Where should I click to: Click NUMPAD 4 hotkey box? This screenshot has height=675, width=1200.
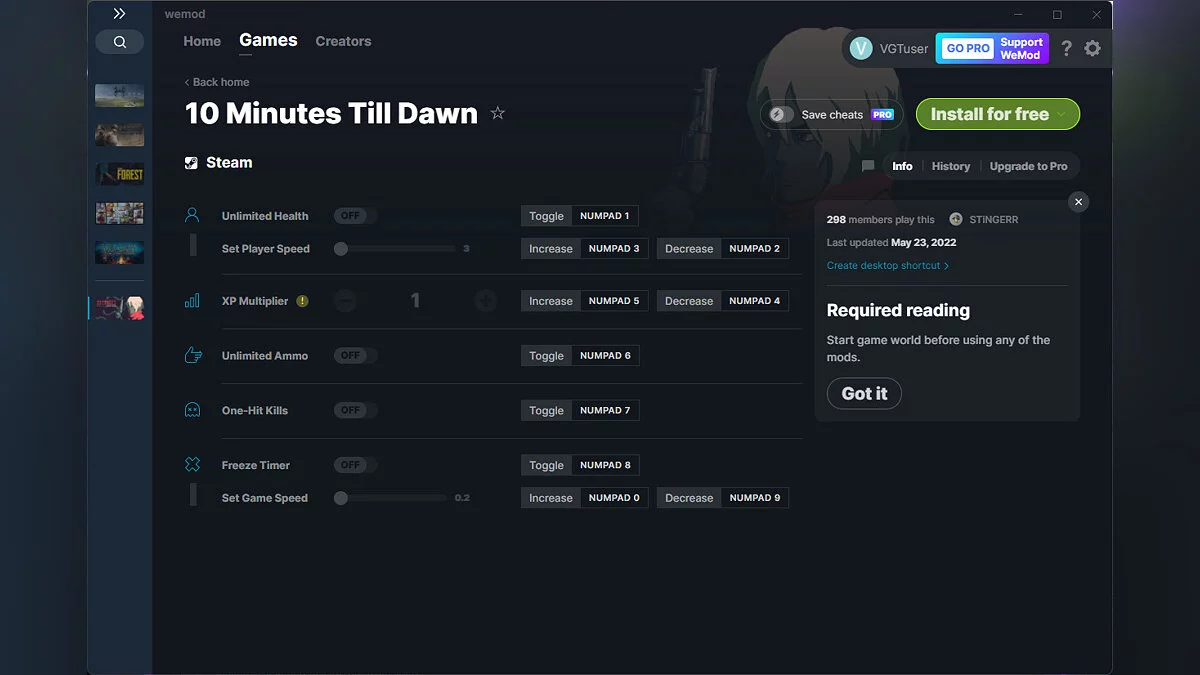pos(755,301)
